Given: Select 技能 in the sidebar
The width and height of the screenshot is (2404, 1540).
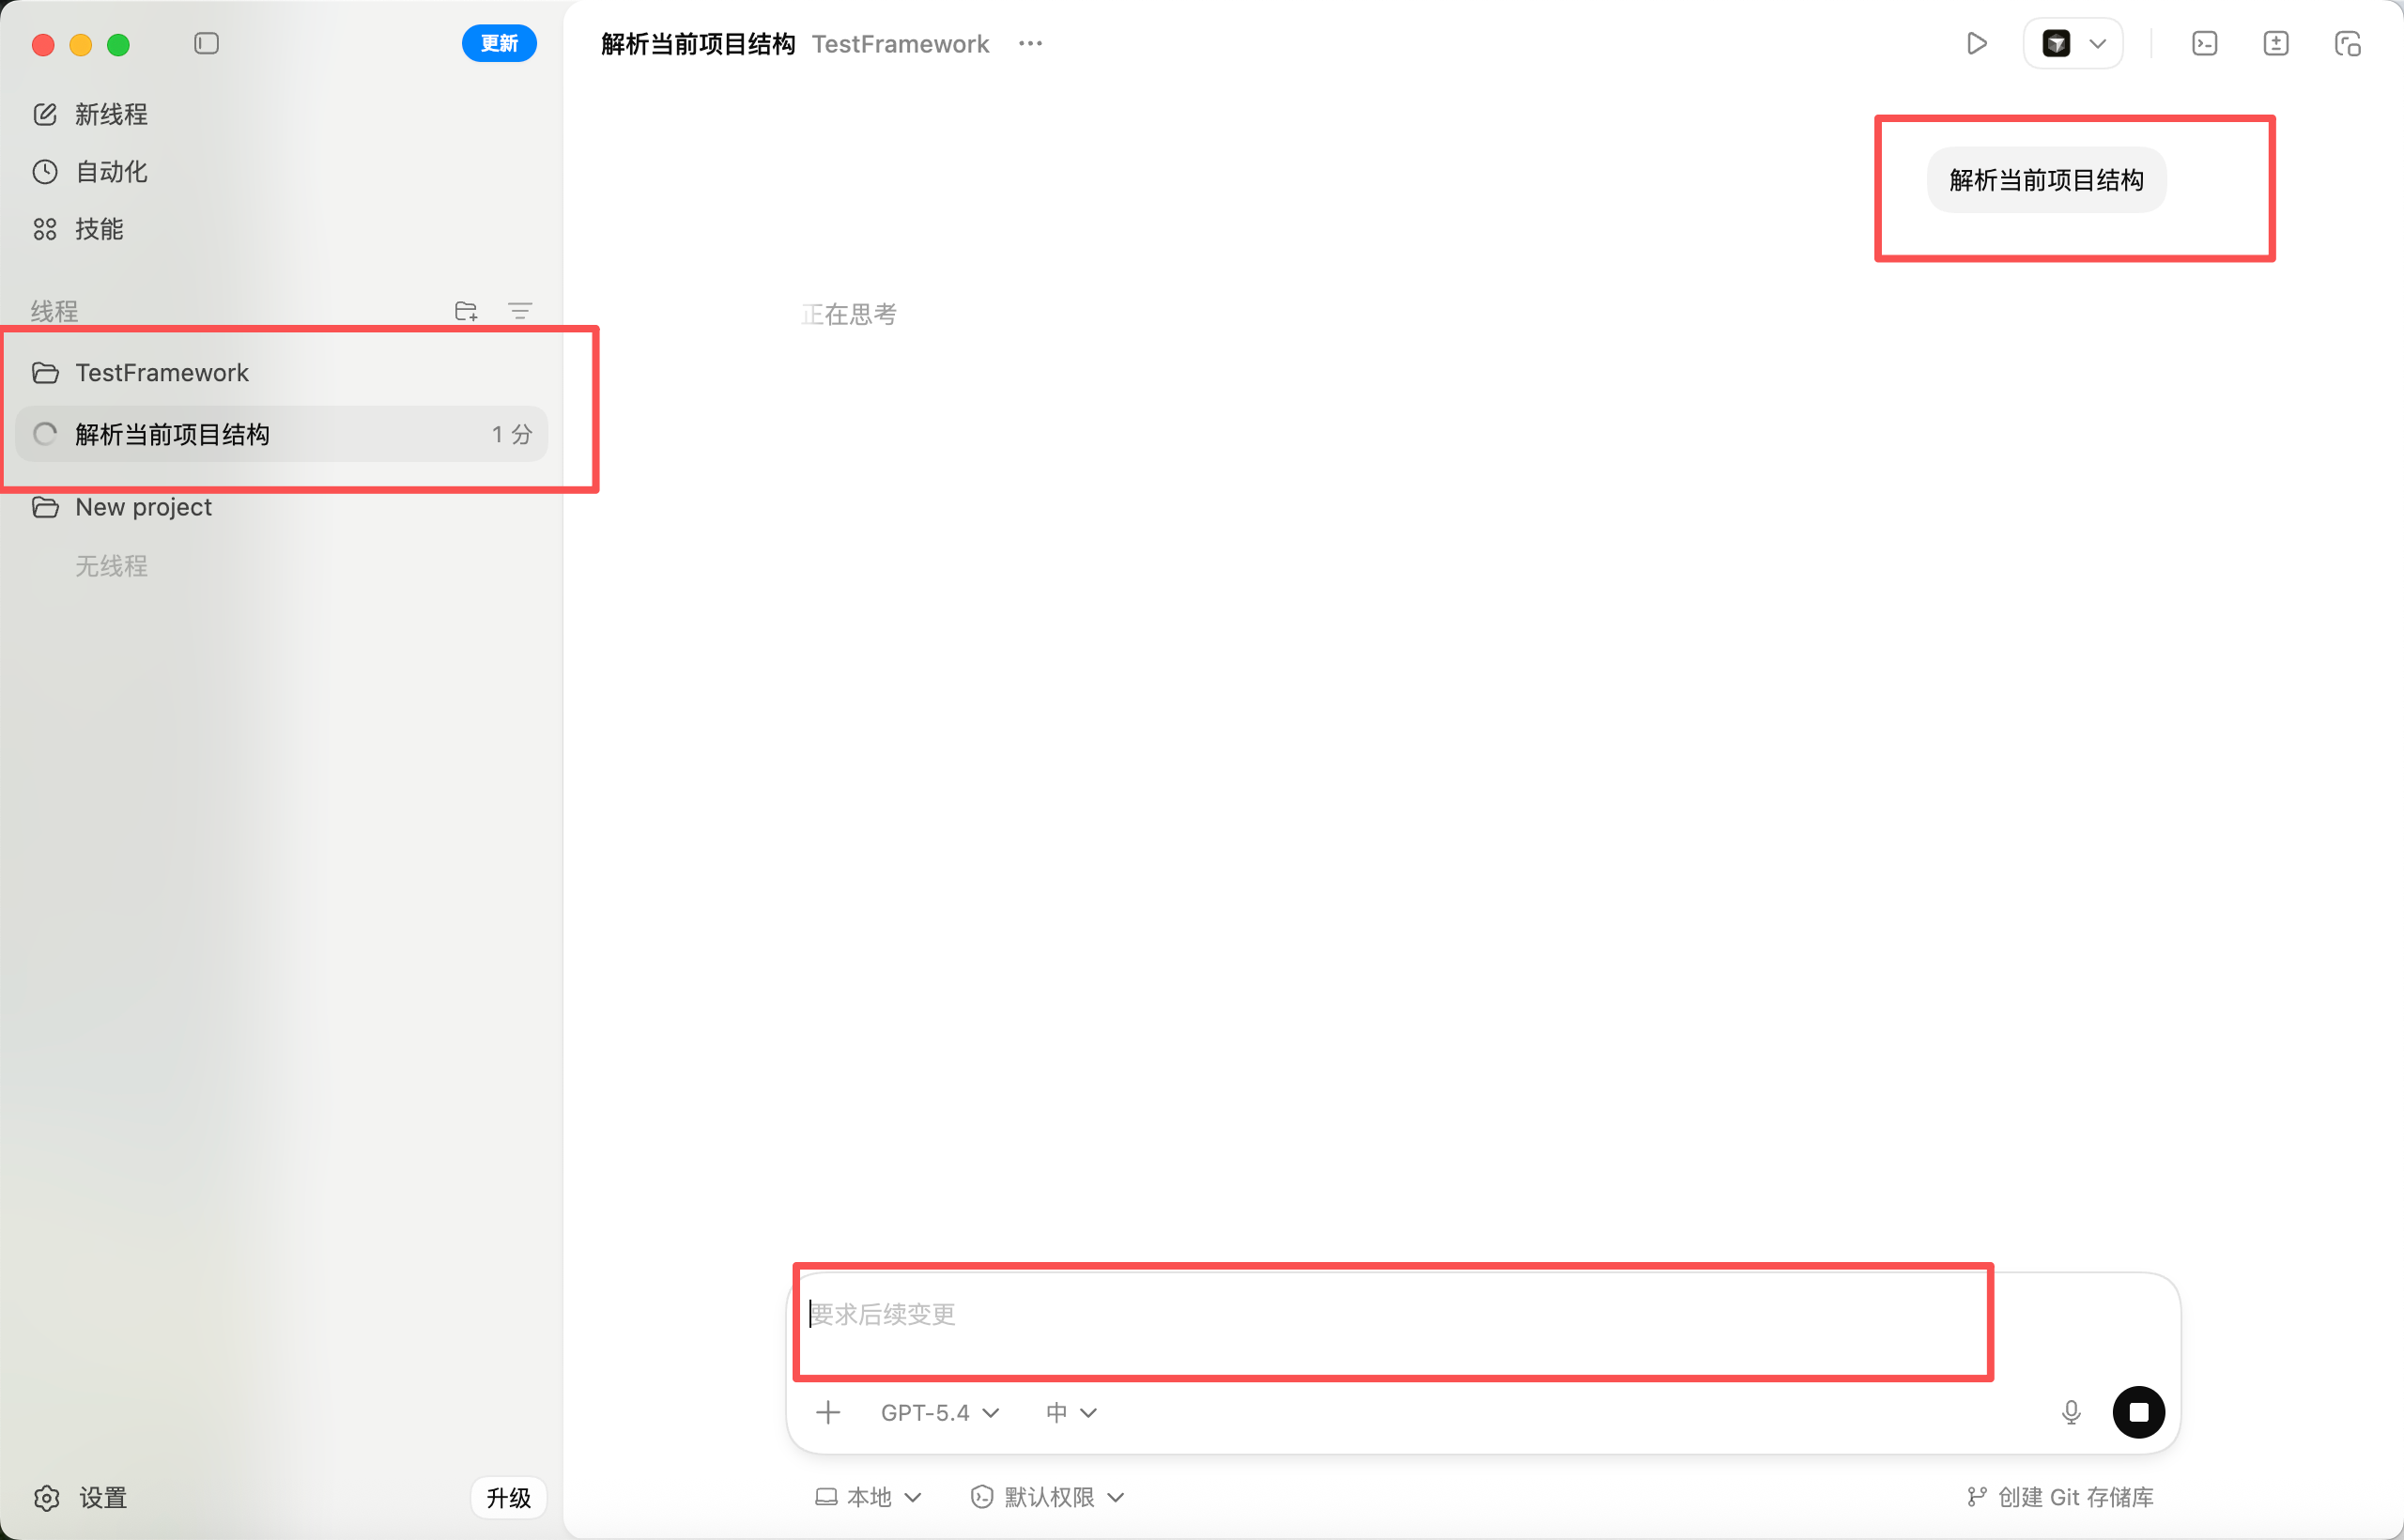Looking at the screenshot, I should pos(99,228).
